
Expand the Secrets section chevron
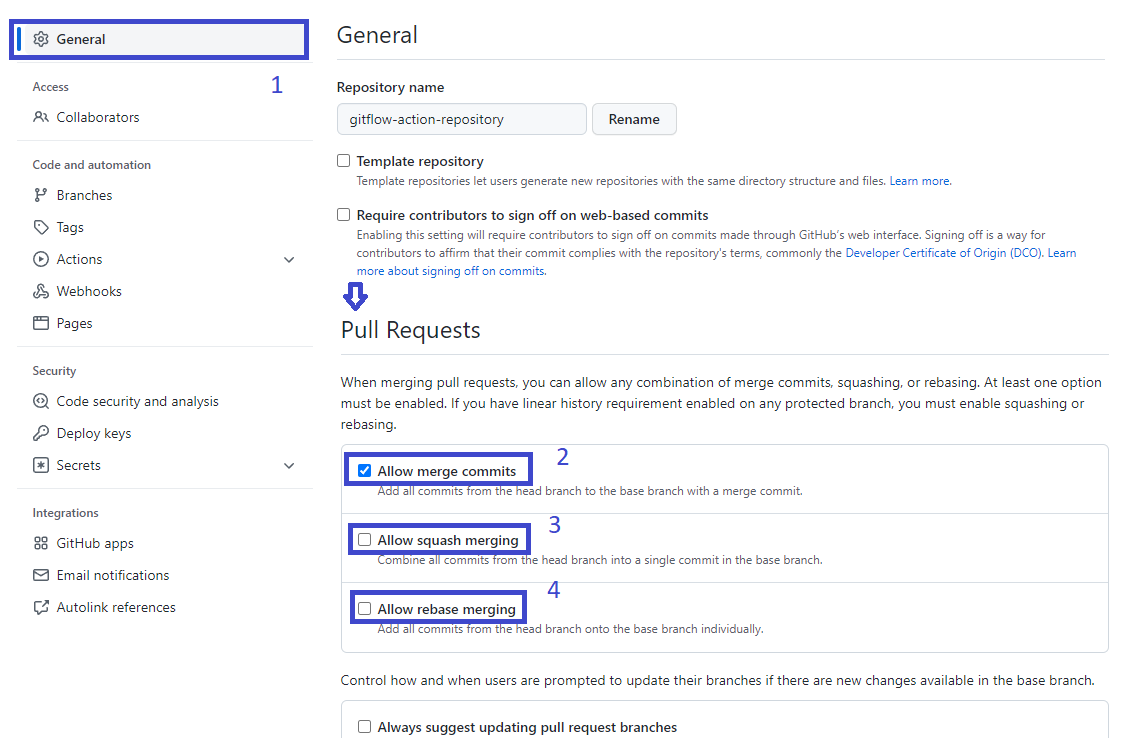289,465
